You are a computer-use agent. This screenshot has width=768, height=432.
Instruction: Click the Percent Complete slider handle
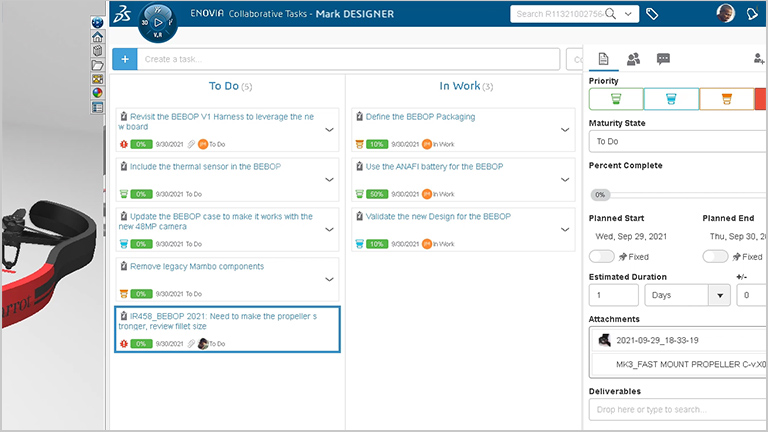(x=600, y=195)
